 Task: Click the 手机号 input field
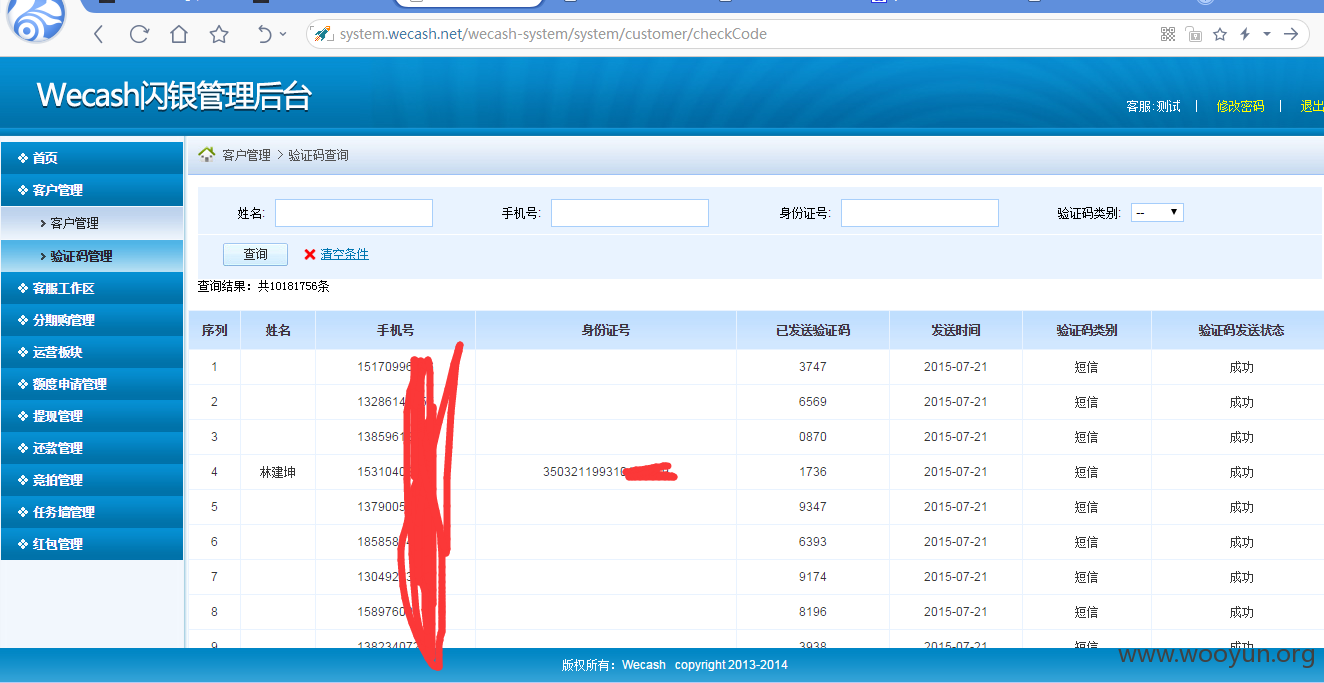[x=630, y=213]
